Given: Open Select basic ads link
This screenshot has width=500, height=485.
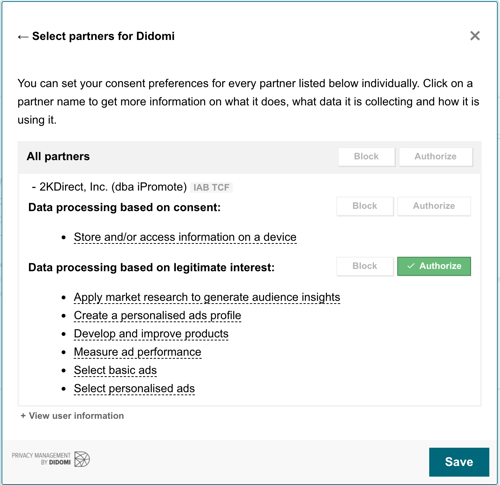Looking at the screenshot, I should (115, 370).
